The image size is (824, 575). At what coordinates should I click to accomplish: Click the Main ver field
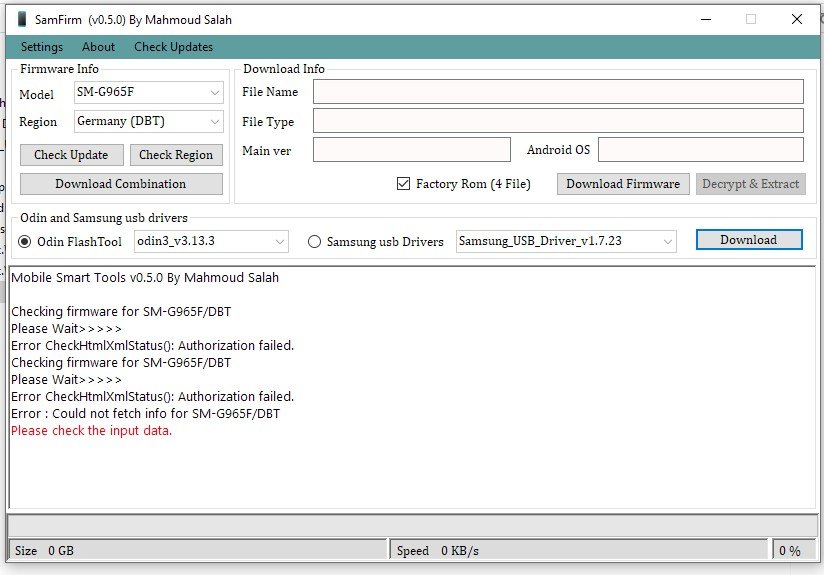[411, 150]
